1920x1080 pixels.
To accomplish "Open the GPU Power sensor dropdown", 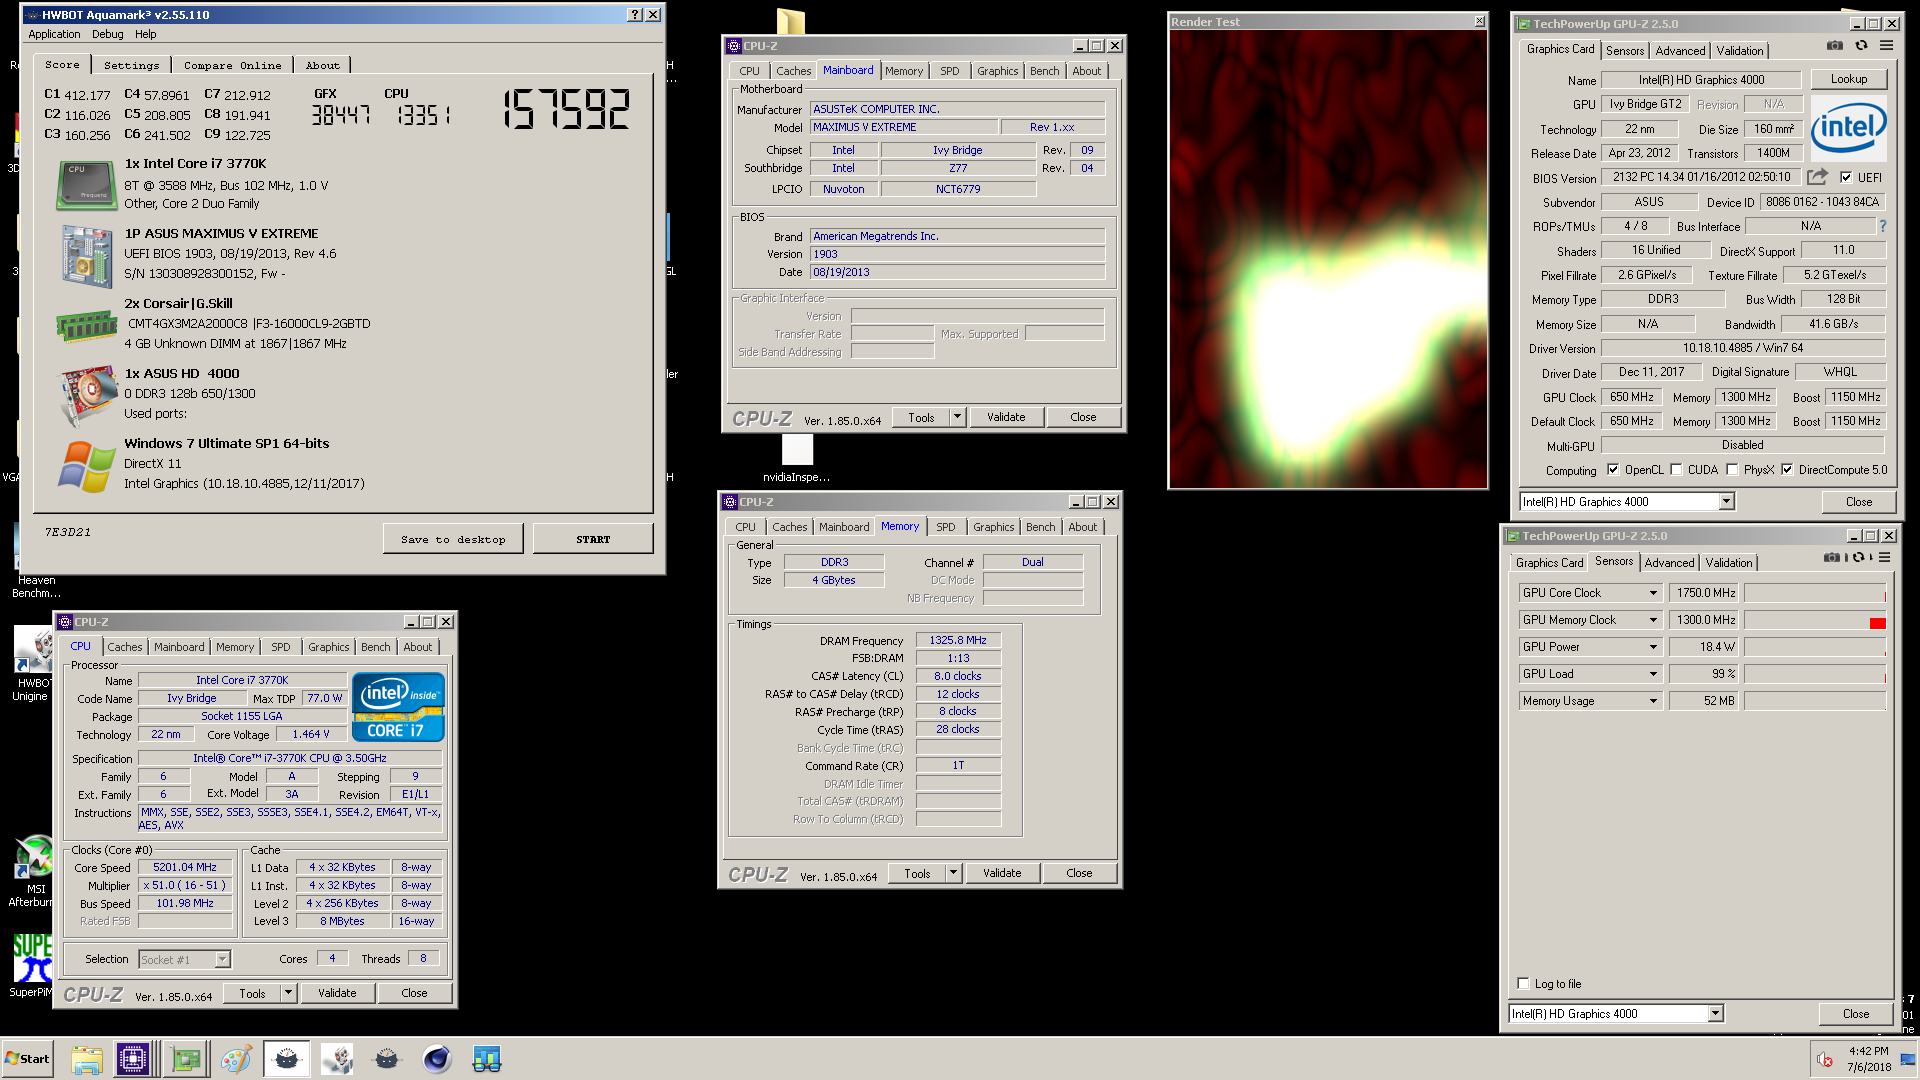I will coord(1653,647).
